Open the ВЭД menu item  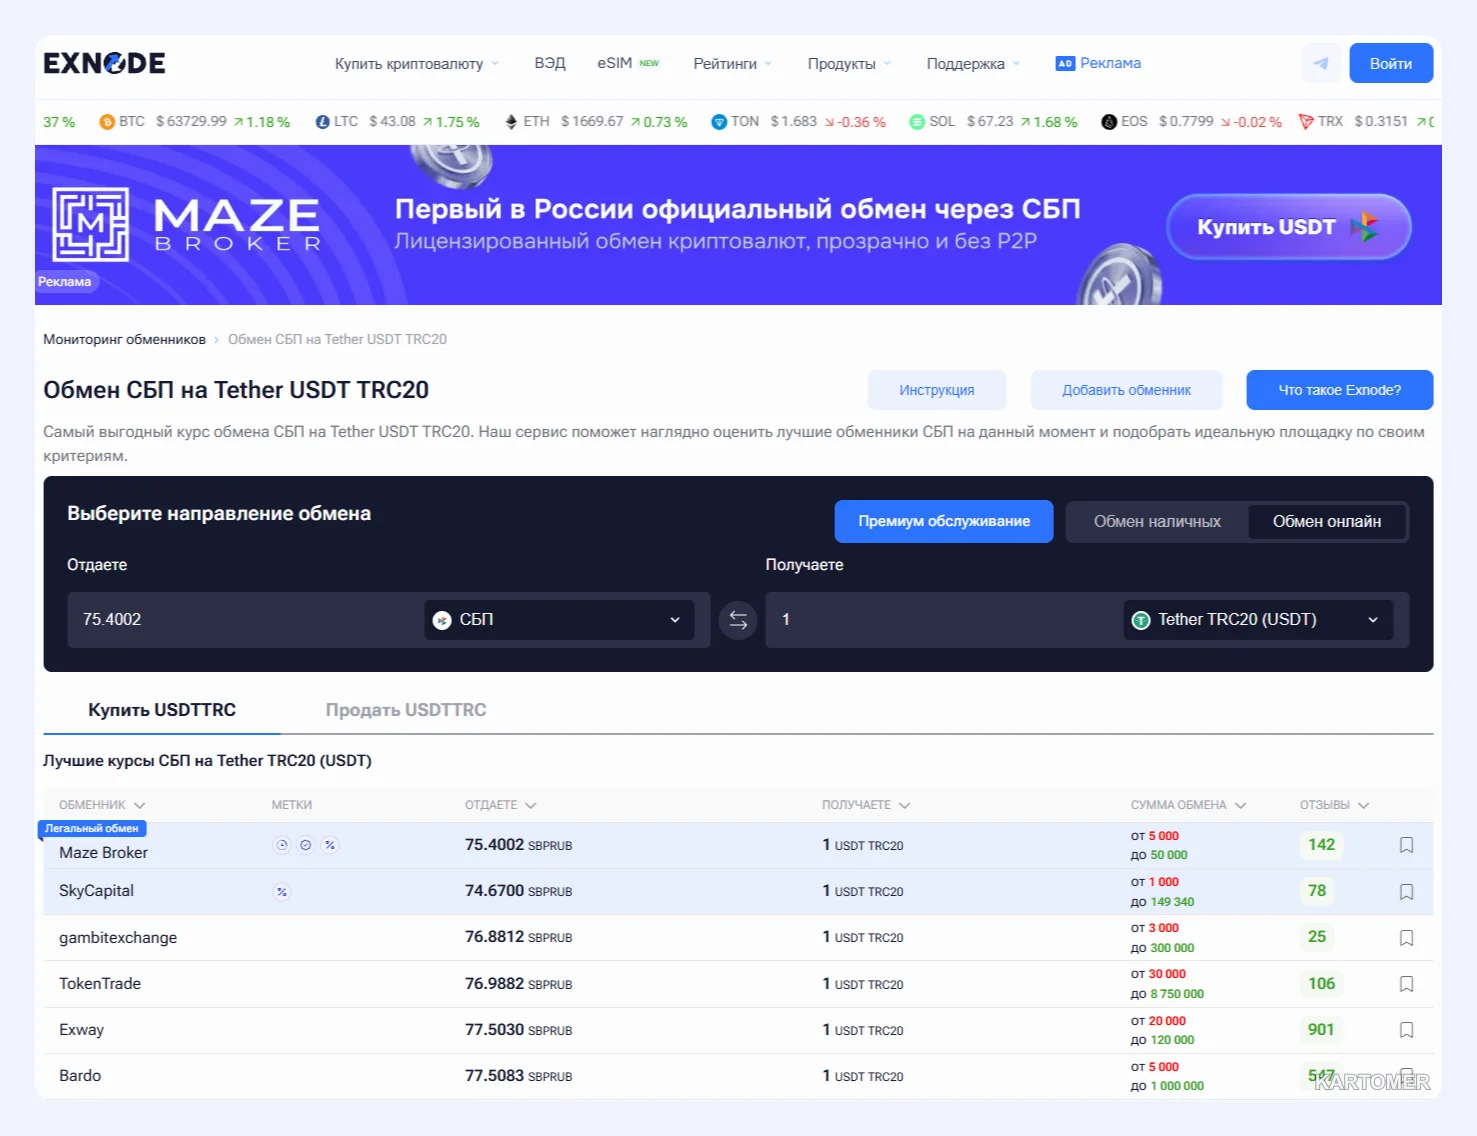(x=550, y=63)
